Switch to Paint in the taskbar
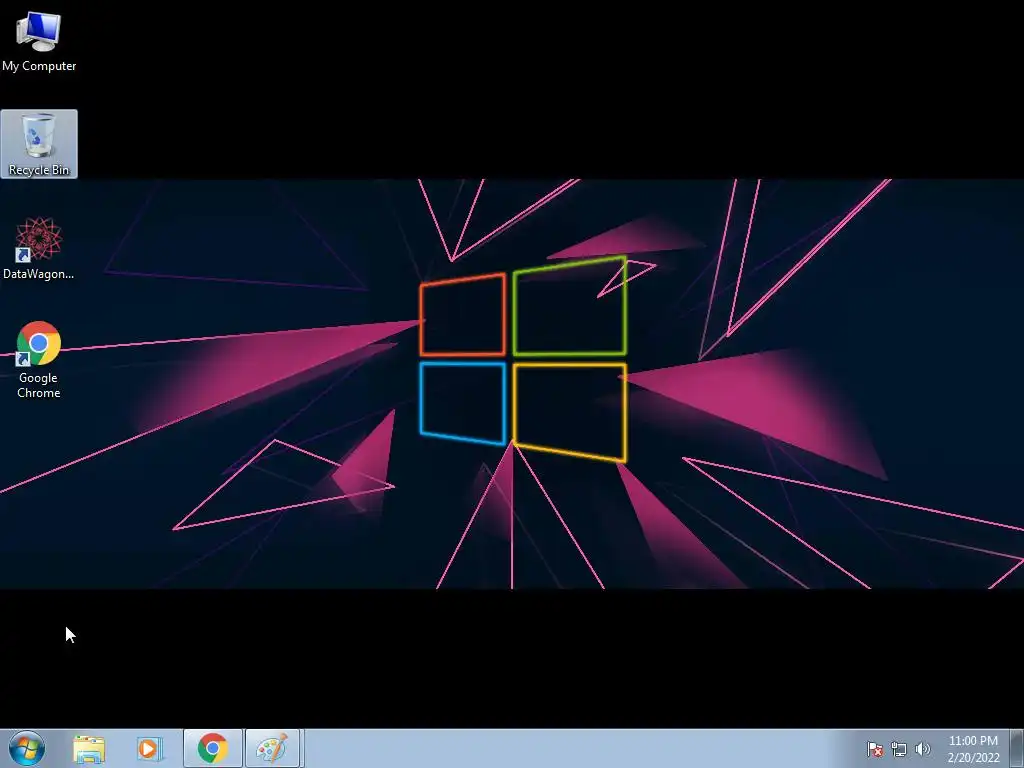The height and width of the screenshot is (768, 1024). (x=273, y=748)
